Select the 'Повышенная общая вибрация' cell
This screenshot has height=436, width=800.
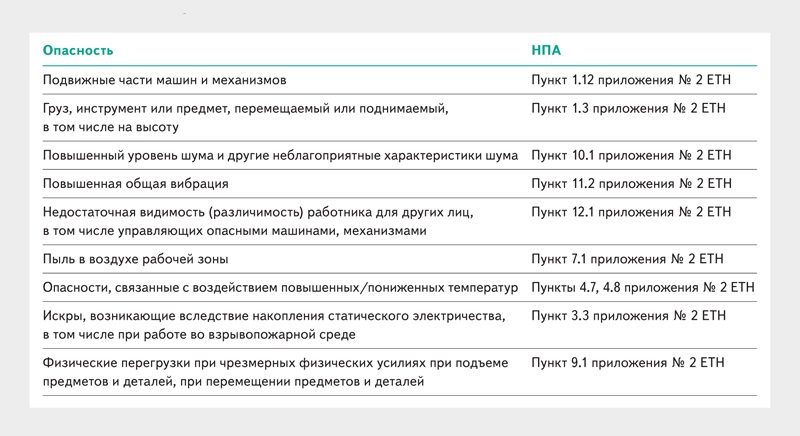point(136,184)
